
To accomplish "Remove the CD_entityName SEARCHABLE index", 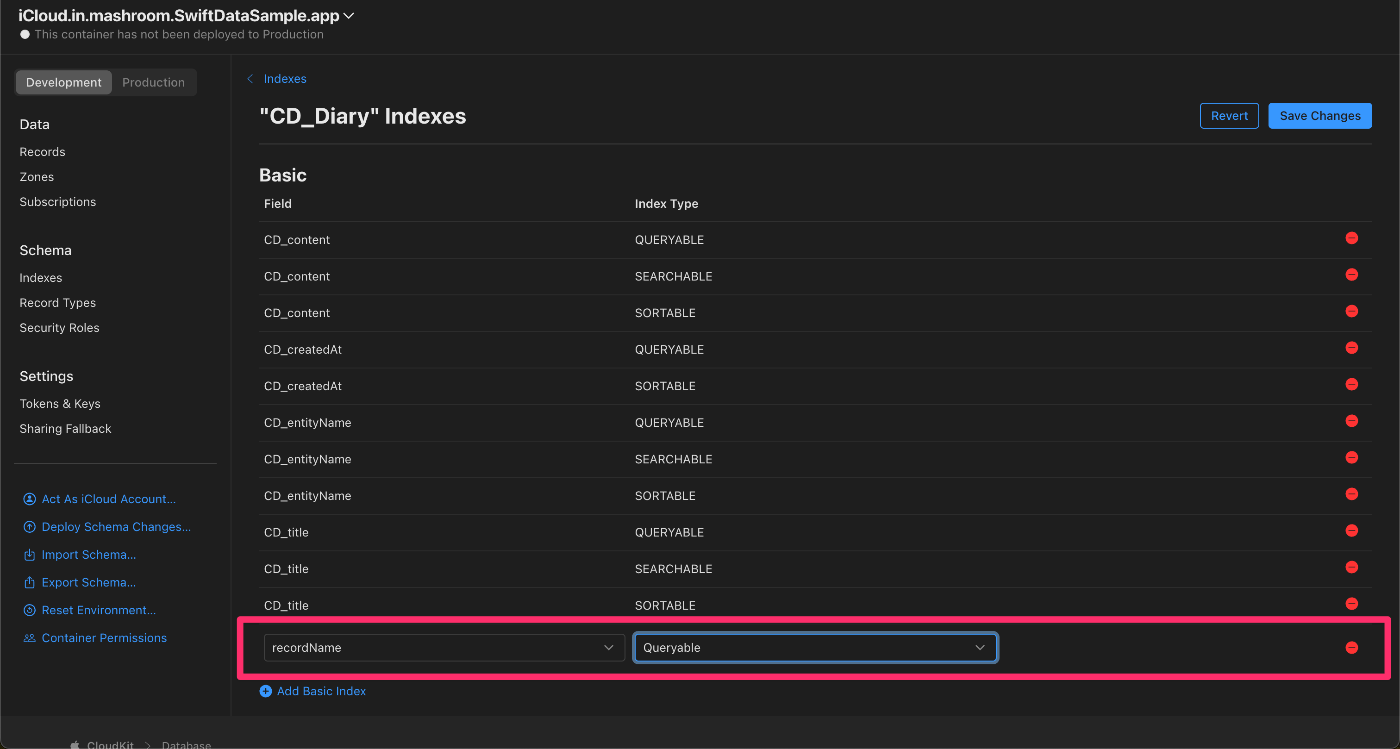I will point(1351,457).
